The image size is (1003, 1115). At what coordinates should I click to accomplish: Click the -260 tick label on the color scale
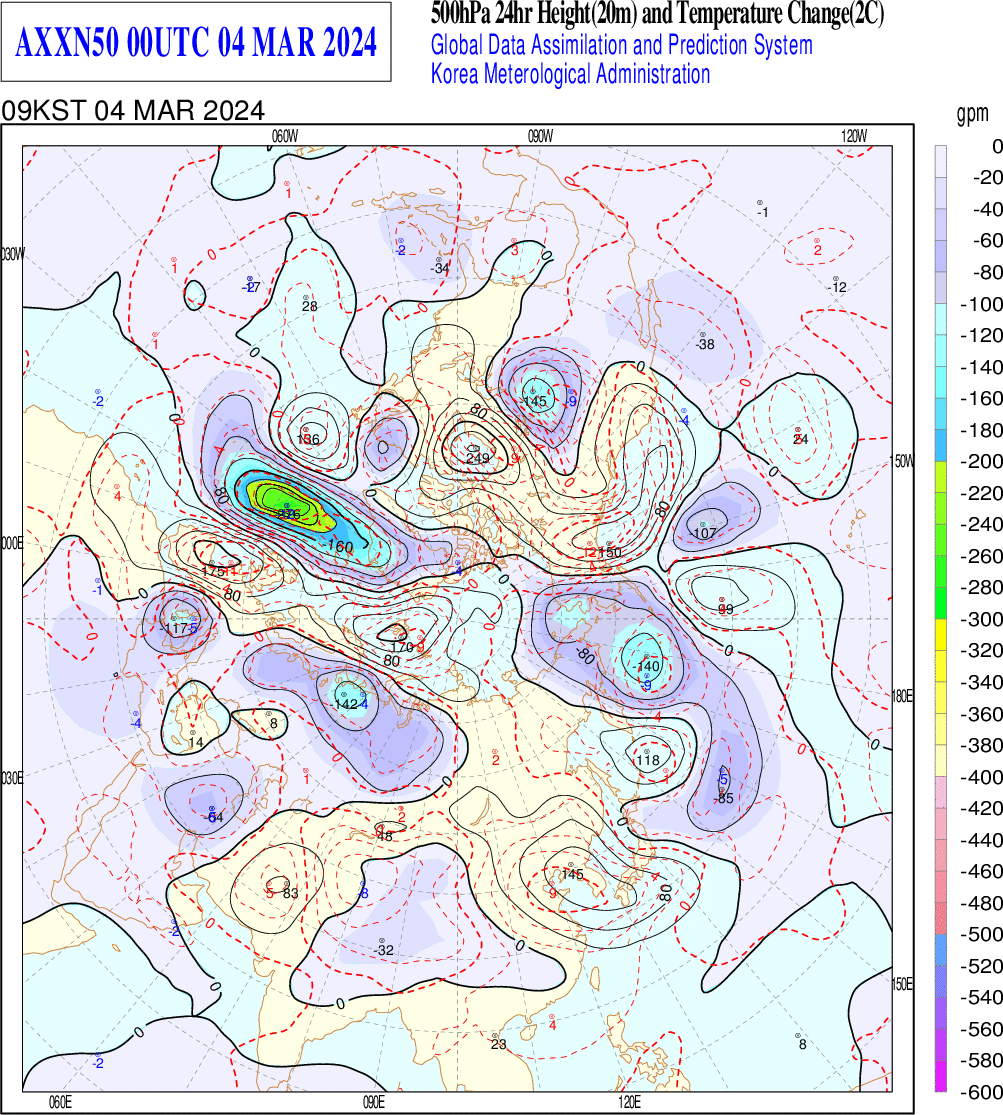pos(981,555)
